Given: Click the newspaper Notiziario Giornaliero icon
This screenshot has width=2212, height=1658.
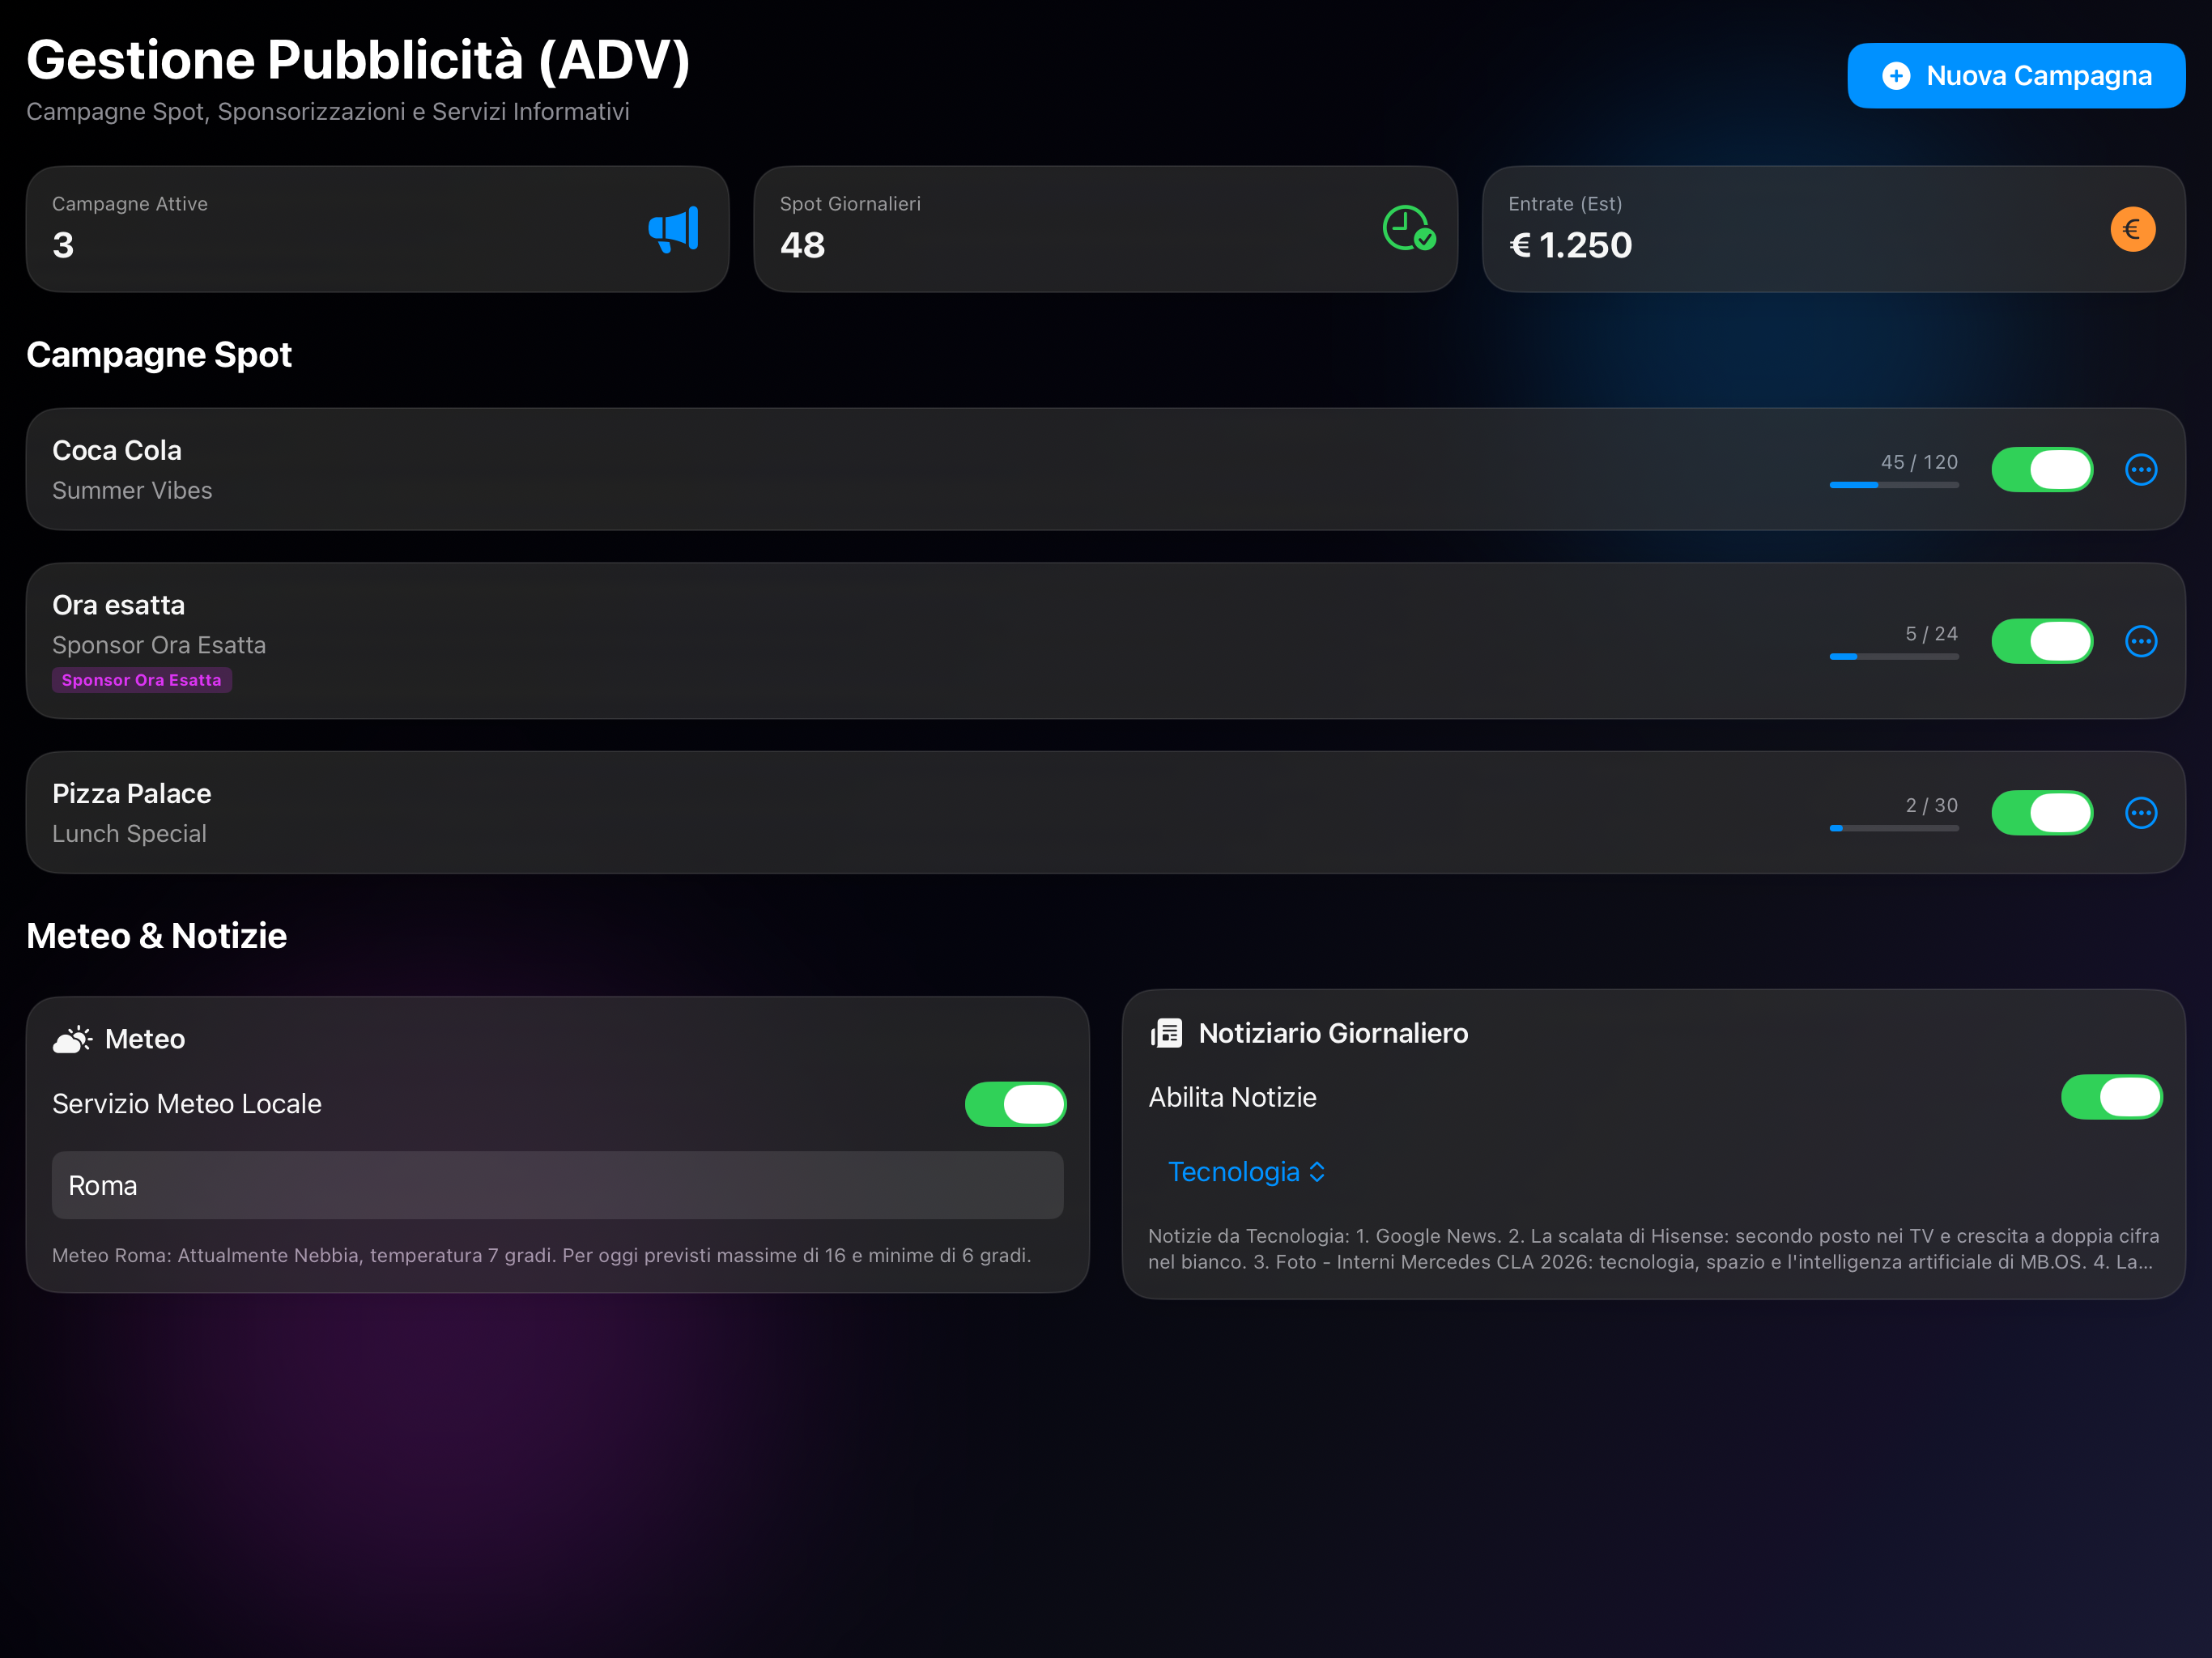Looking at the screenshot, I should point(1166,1033).
